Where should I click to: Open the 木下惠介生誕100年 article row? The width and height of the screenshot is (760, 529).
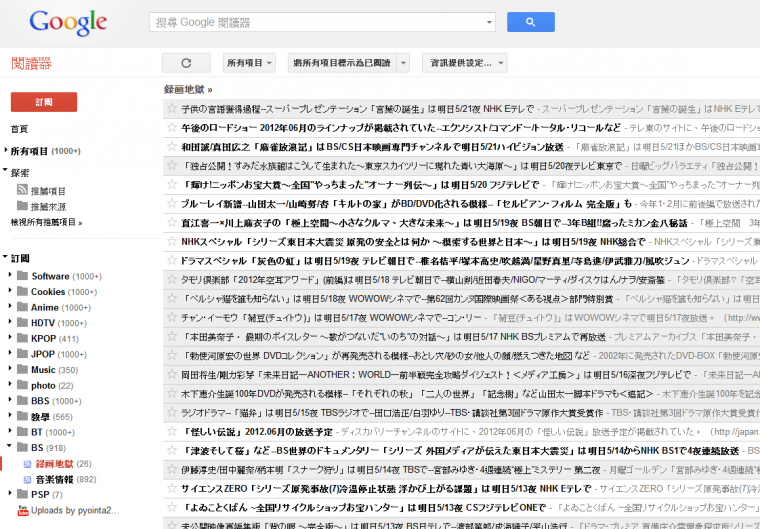point(461,393)
